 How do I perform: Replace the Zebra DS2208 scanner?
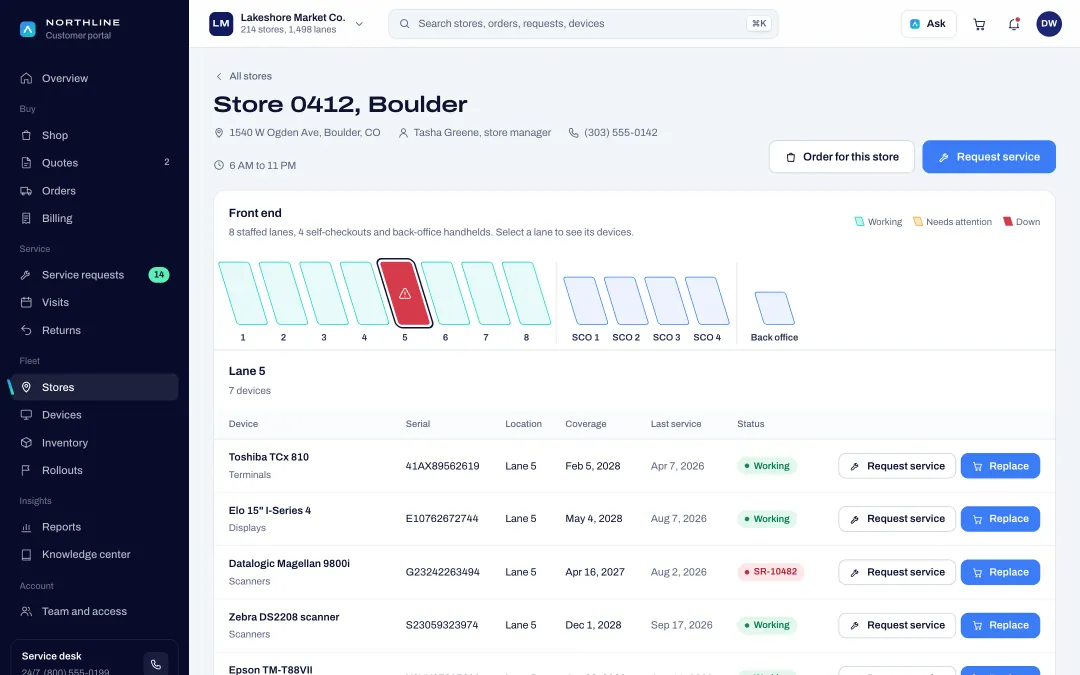[1000, 625]
